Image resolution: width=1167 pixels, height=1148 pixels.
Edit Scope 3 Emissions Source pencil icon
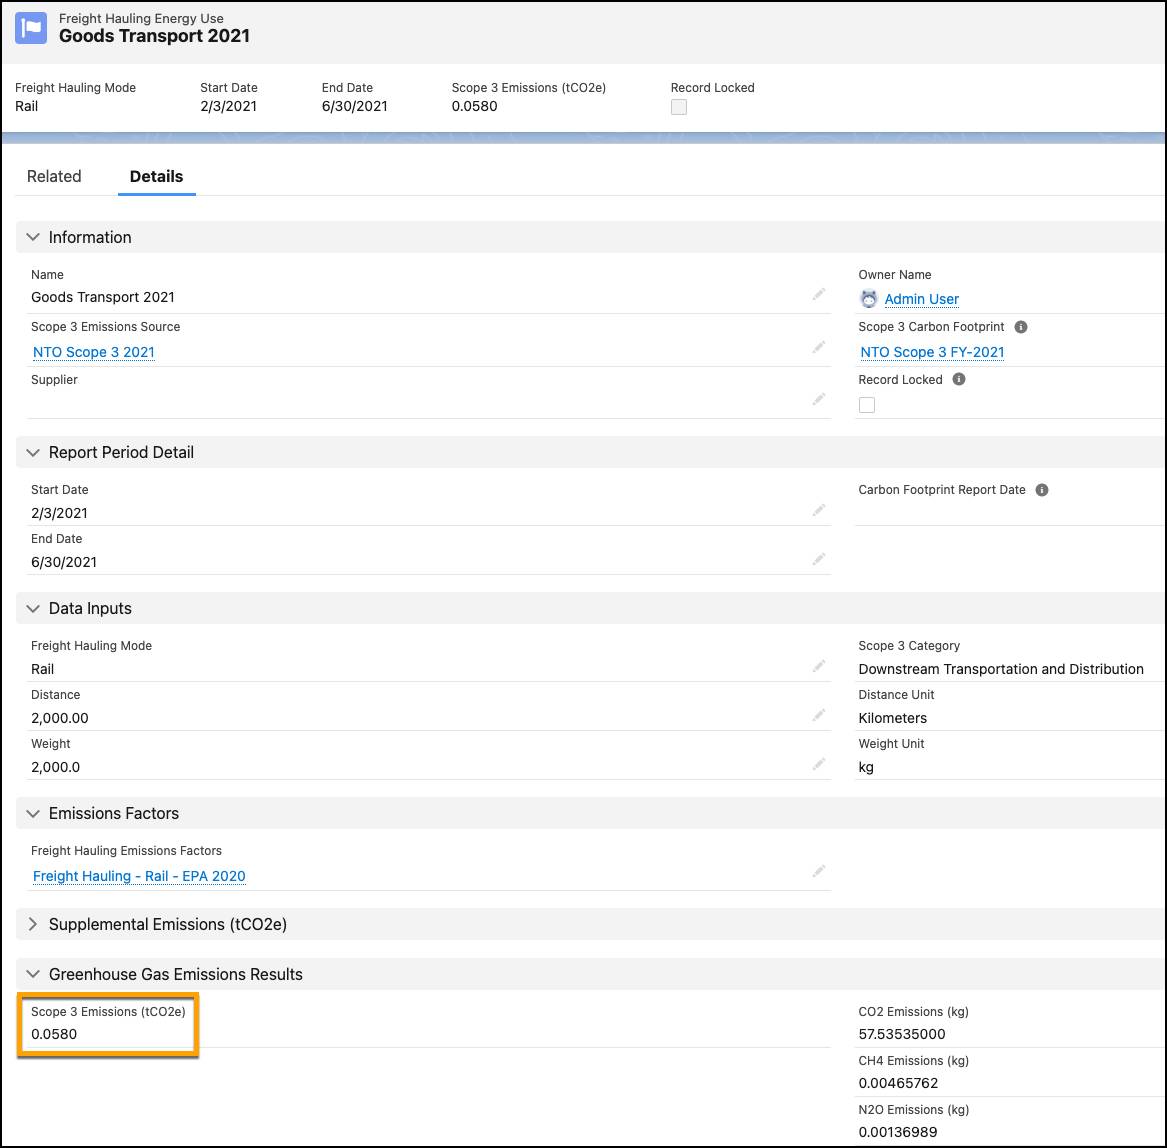819,348
